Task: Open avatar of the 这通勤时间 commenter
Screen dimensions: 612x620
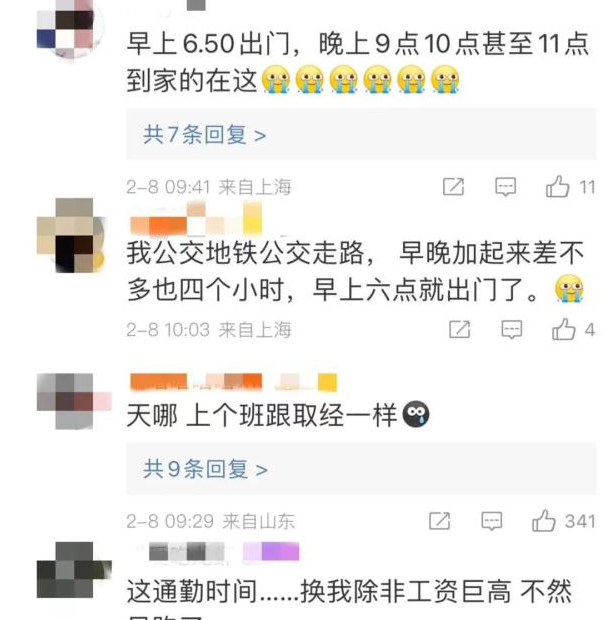Action: pyautogui.click(x=74, y=570)
